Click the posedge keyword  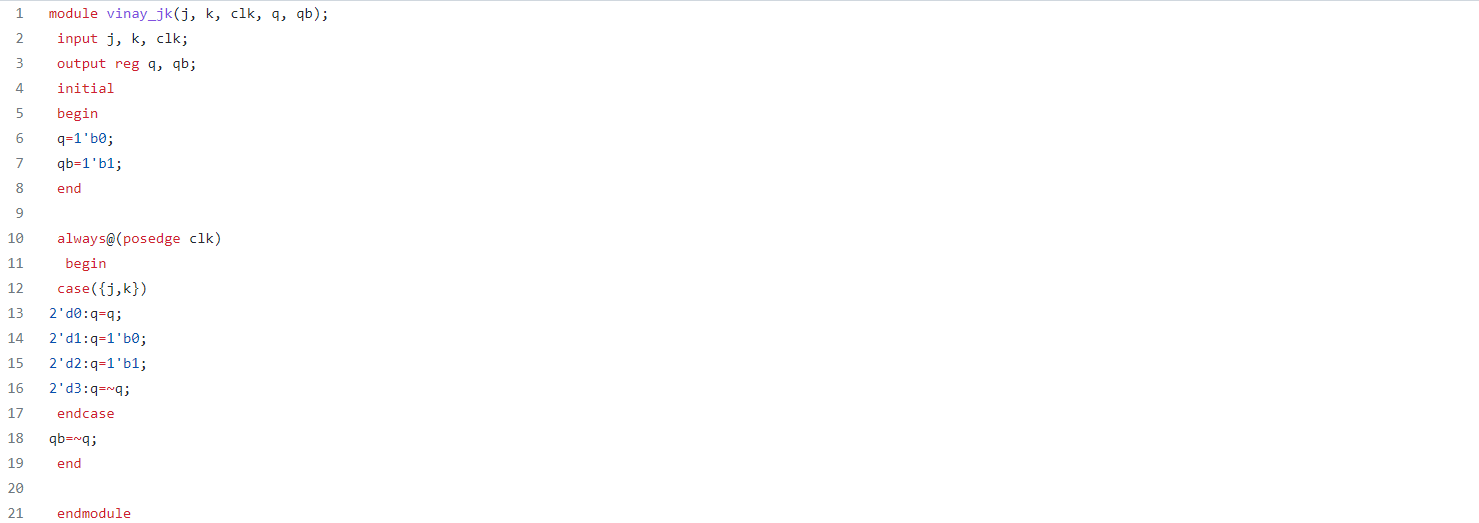tap(152, 238)
